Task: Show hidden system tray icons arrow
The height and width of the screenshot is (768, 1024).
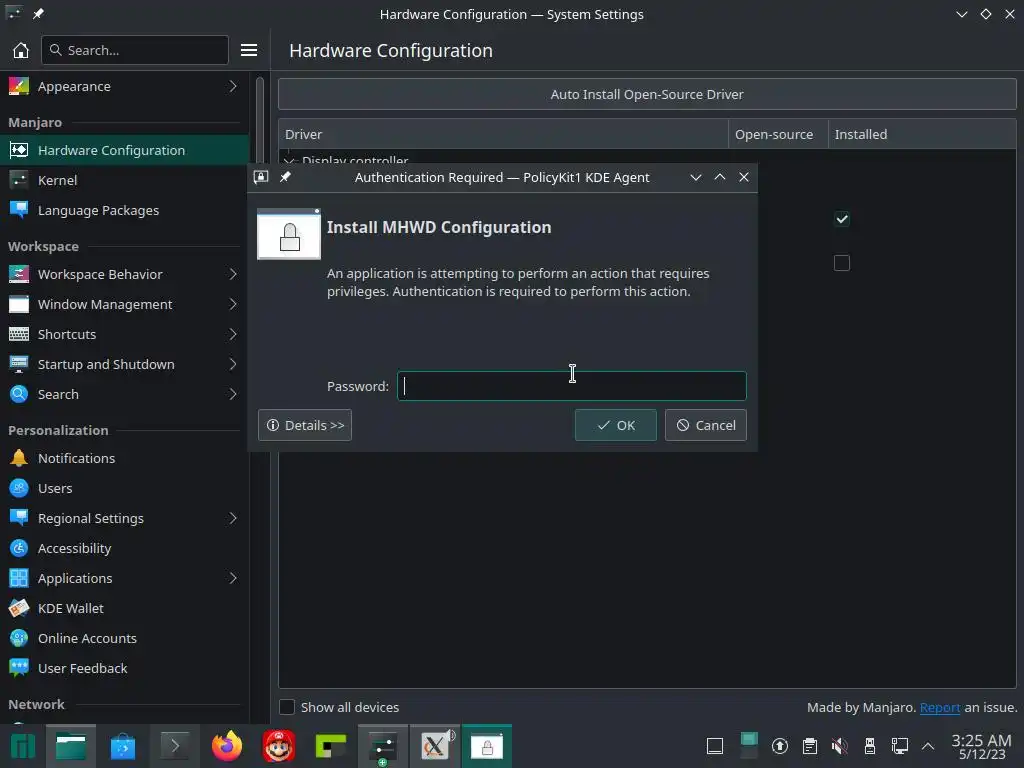Action: [x=928, y=746]
